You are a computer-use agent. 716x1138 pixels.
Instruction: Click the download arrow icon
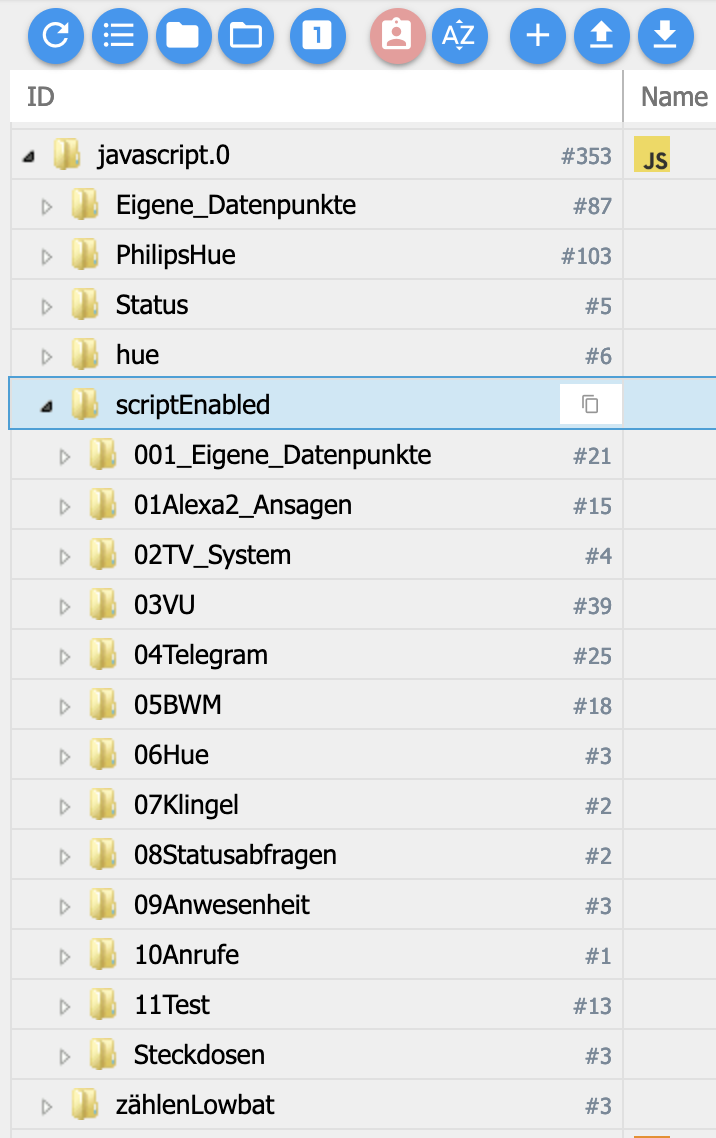click(665, 36)
